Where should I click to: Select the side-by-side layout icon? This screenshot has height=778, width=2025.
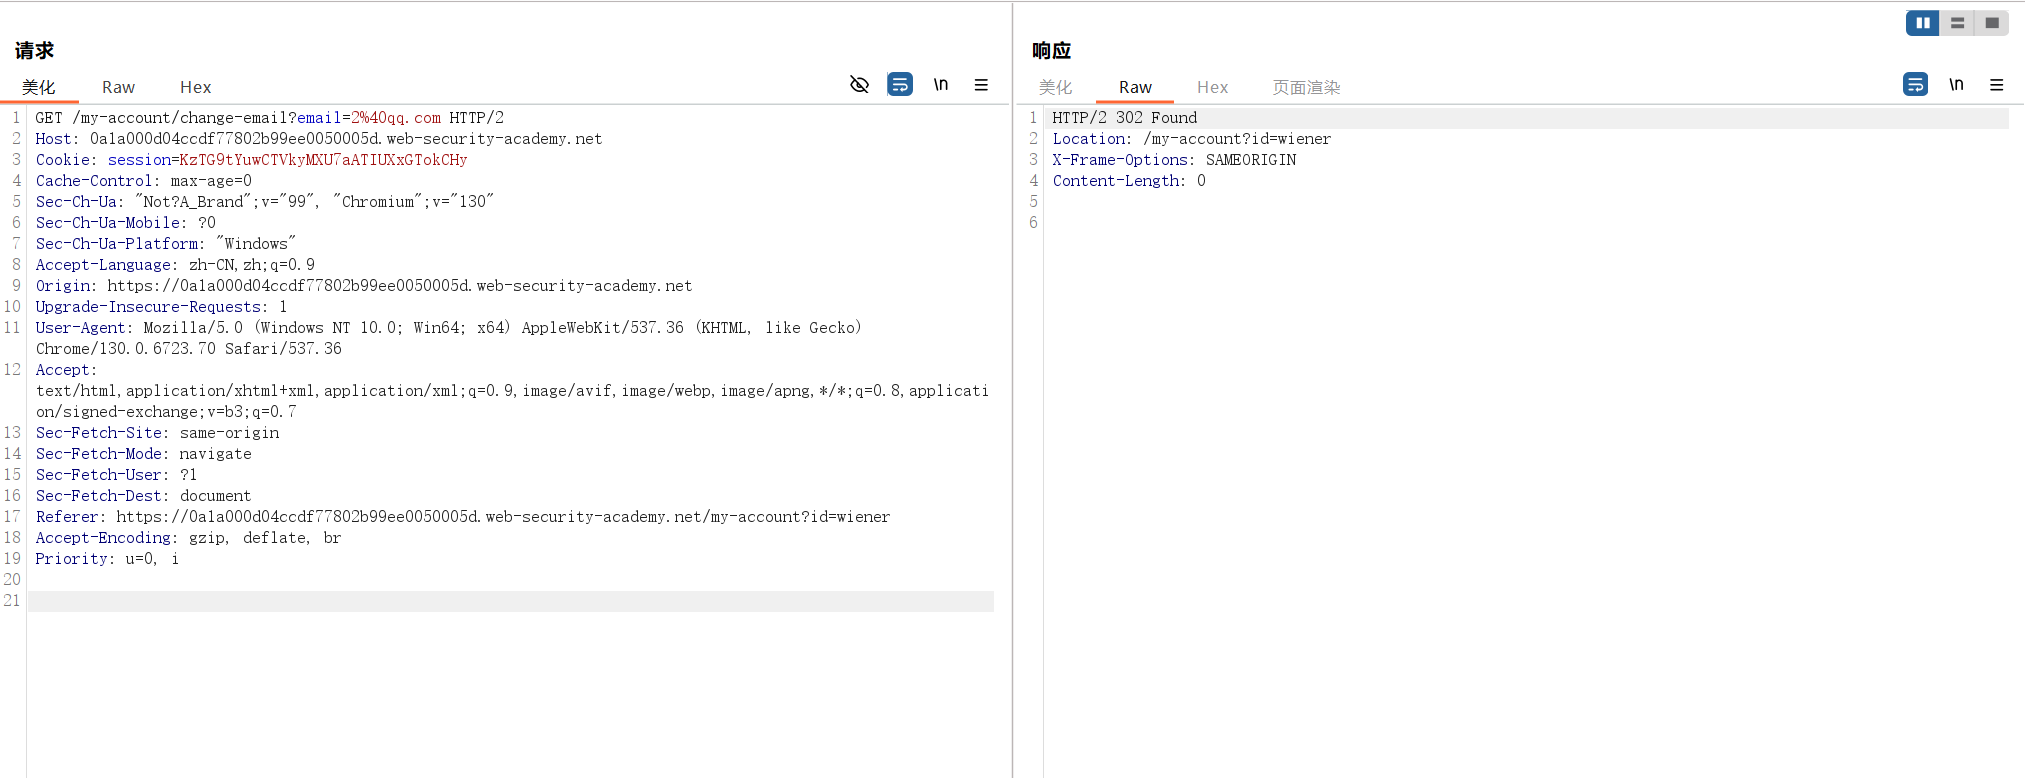pos(1922,23)
